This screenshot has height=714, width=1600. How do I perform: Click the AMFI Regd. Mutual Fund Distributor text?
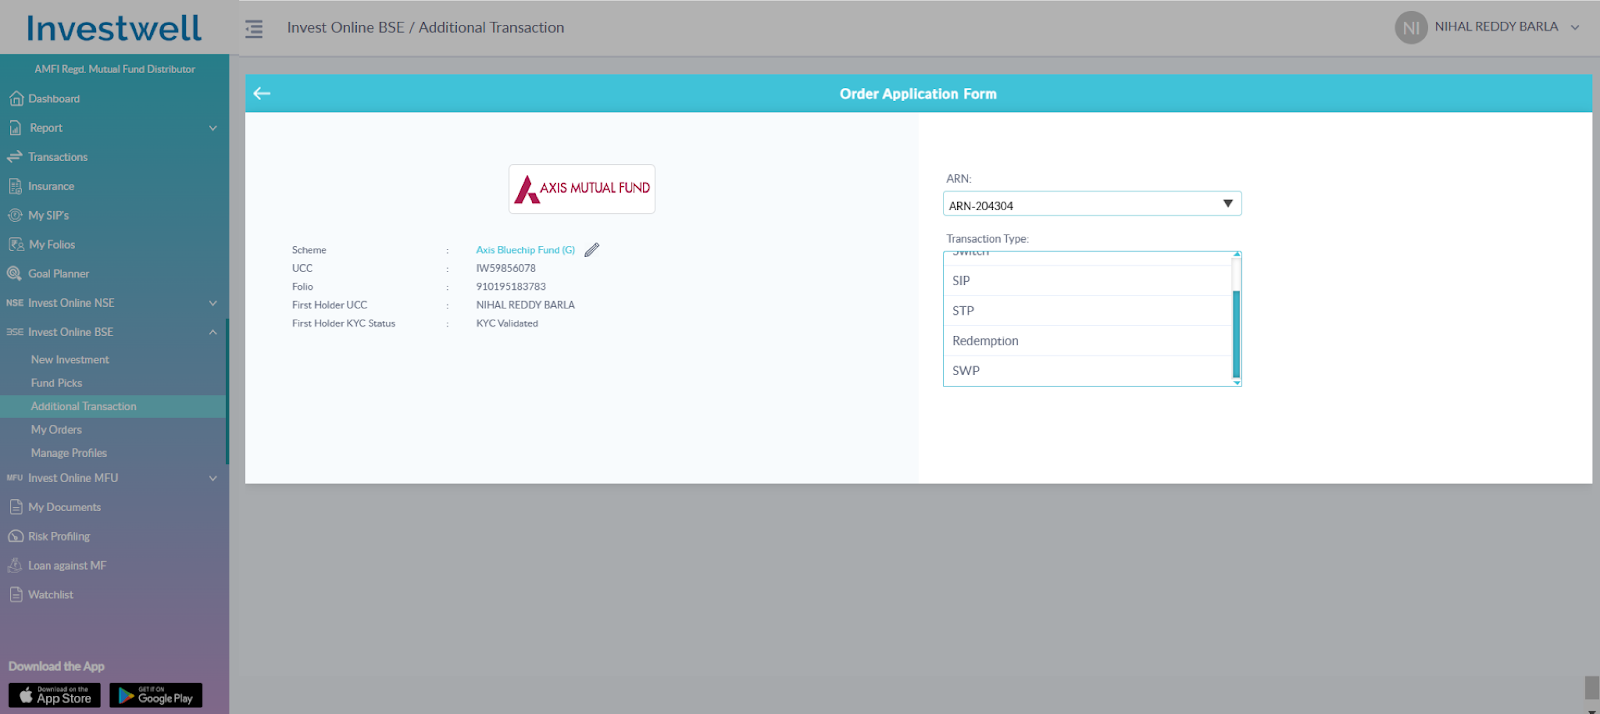(x=115, y=69)
